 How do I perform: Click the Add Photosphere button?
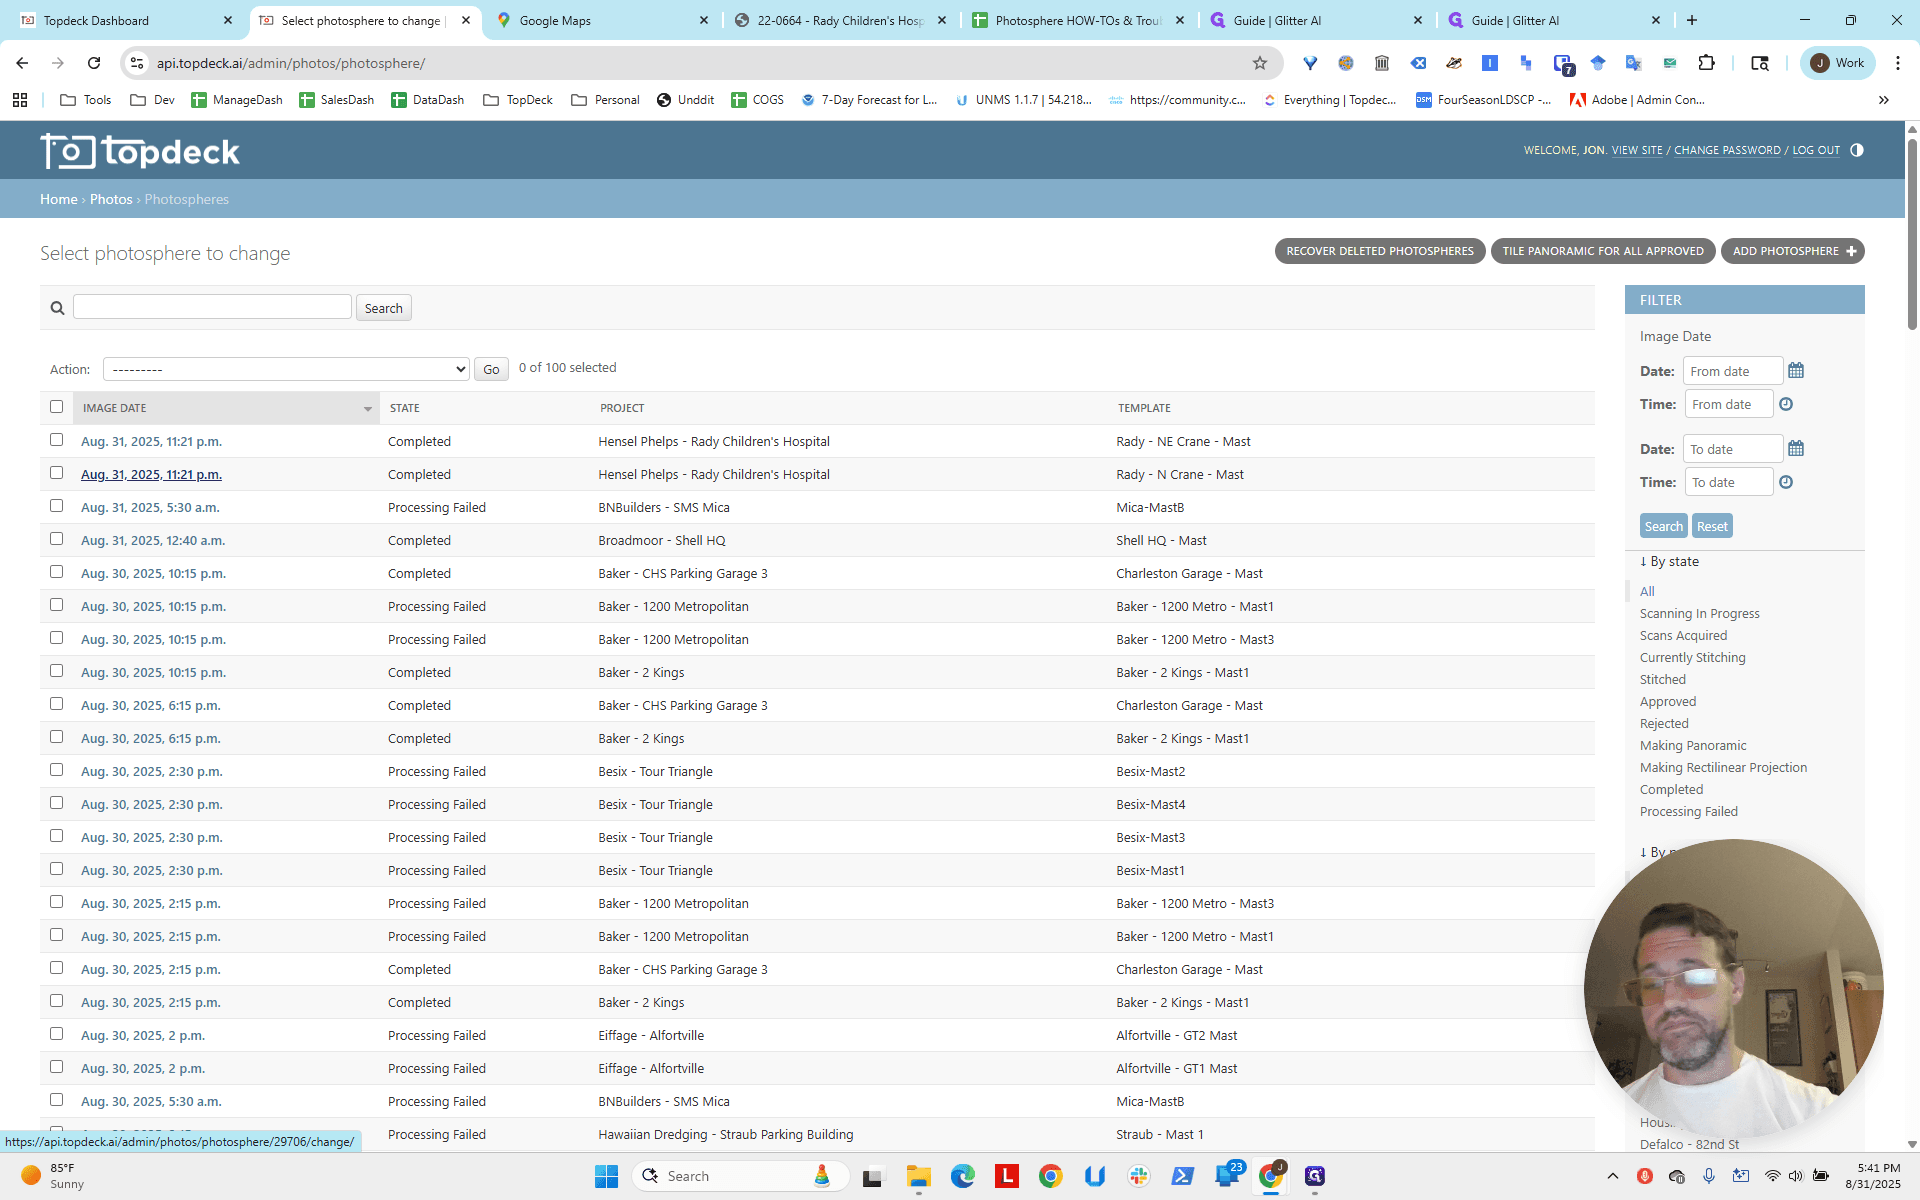pos(1793,251)
